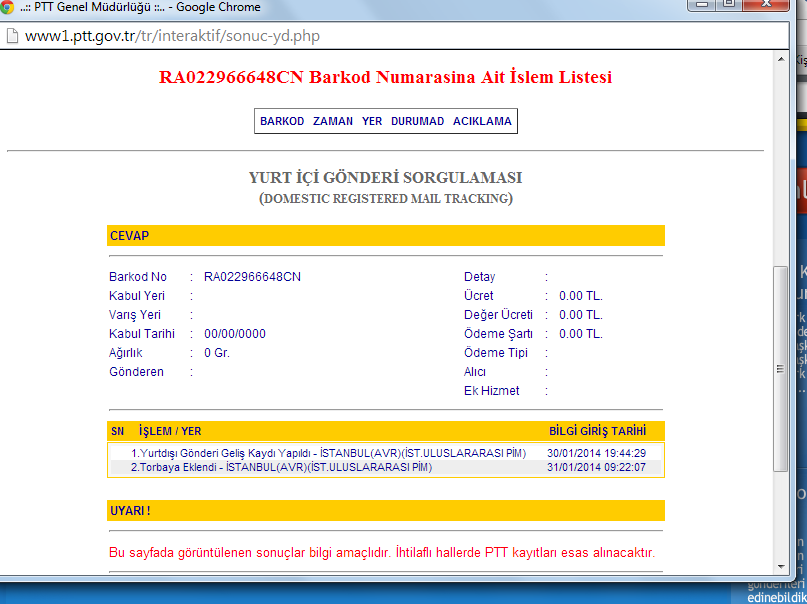807x604 pixels.
Task: Click barcode value RA022966648CN in details
Action: pos(252,277)
